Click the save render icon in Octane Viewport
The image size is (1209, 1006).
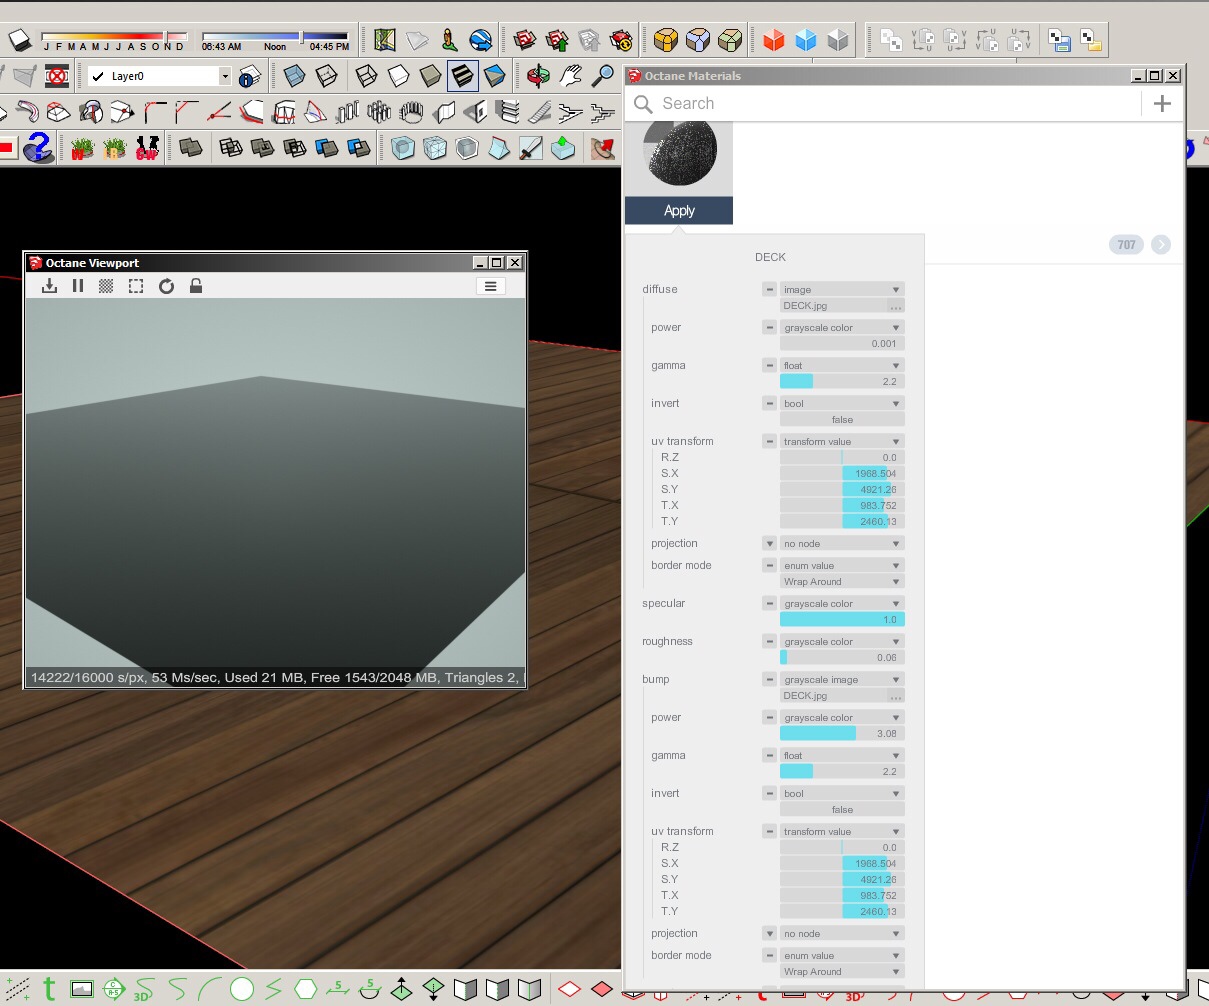[x=49, y=286]
